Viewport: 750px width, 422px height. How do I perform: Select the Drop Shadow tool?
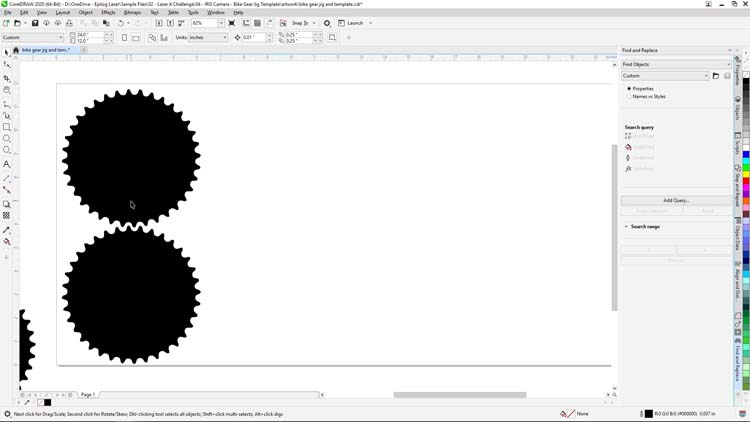7,204
